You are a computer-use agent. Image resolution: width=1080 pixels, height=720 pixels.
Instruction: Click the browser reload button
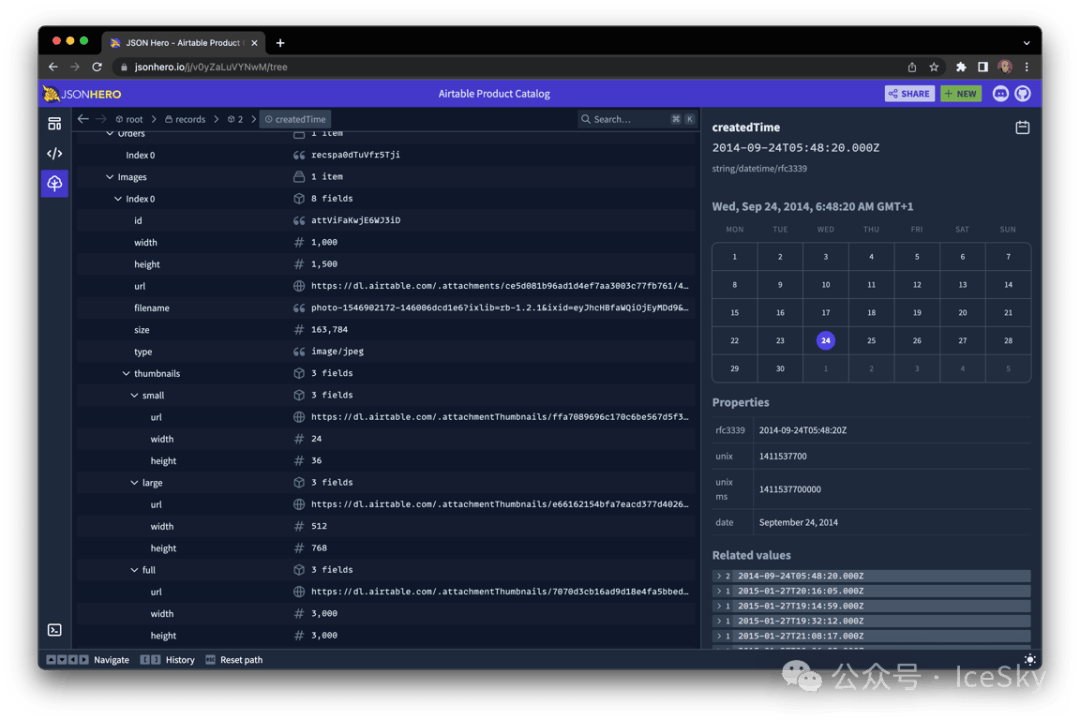pyautogui.click(x=97, y=67)
